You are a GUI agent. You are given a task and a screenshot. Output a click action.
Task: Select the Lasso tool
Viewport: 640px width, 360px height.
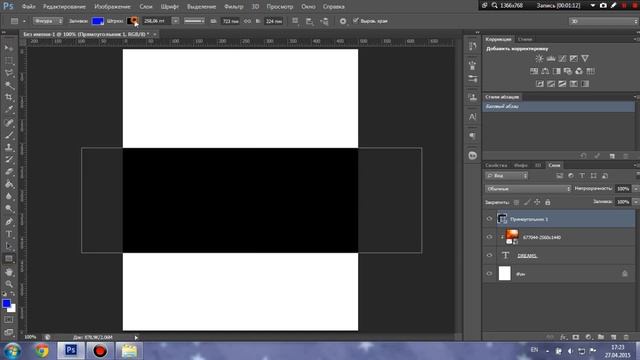click(9, 73)
